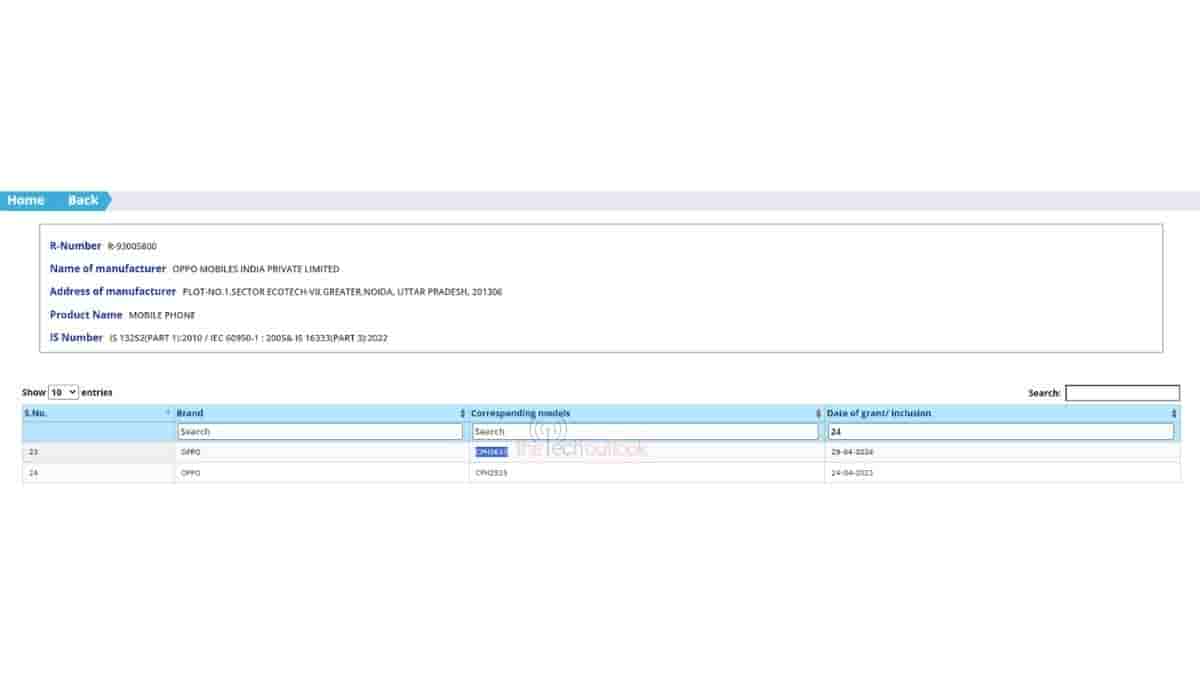Click the Brand column filter field

tap(320, 432)
